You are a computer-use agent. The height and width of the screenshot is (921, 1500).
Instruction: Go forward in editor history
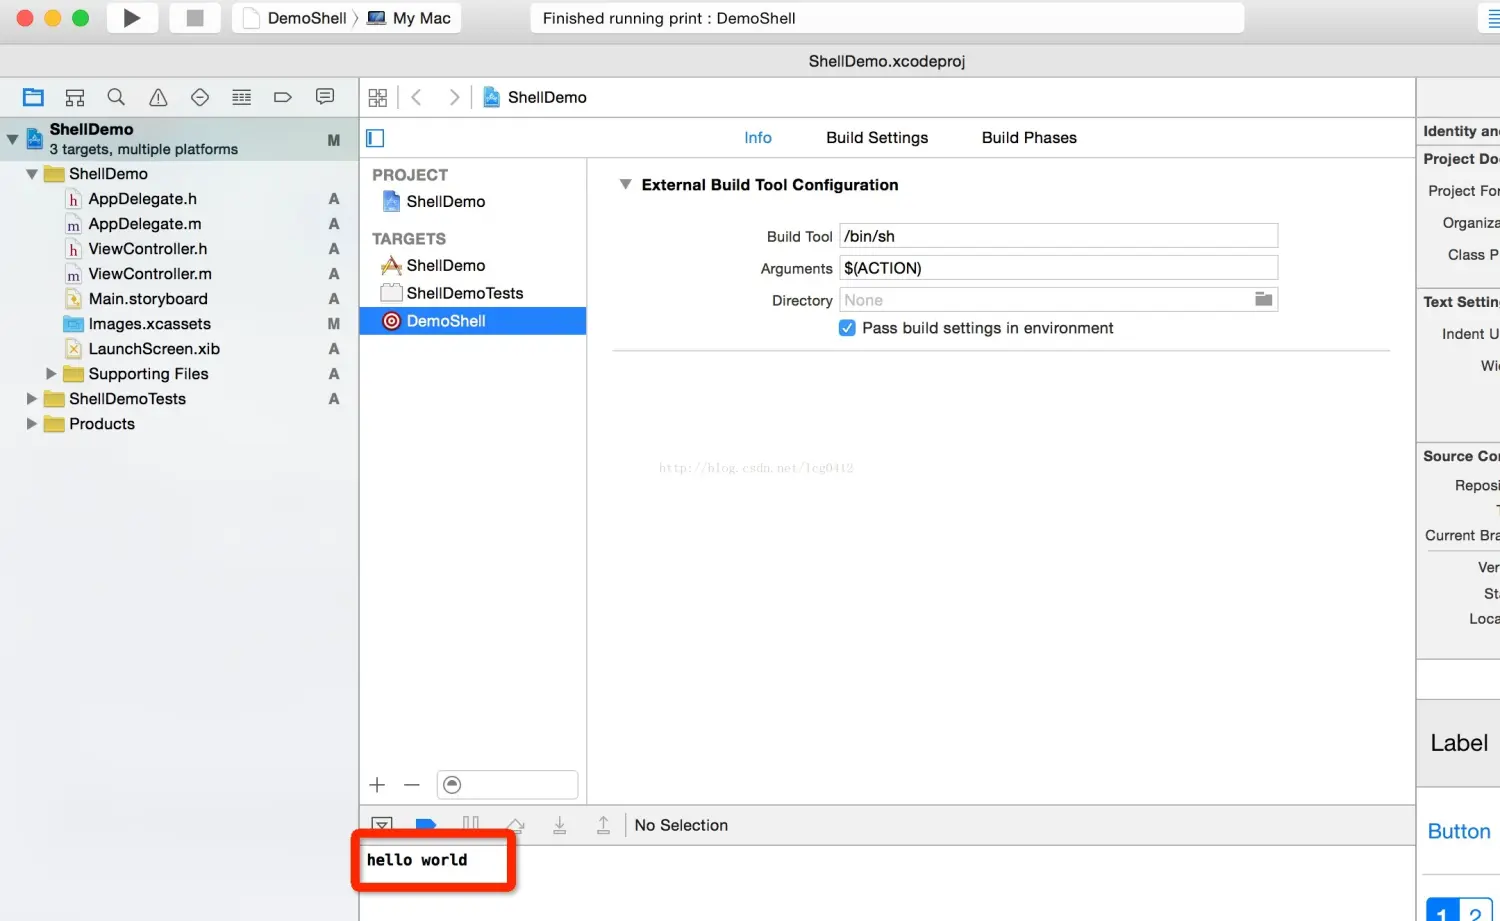click(x=454, y=97)
